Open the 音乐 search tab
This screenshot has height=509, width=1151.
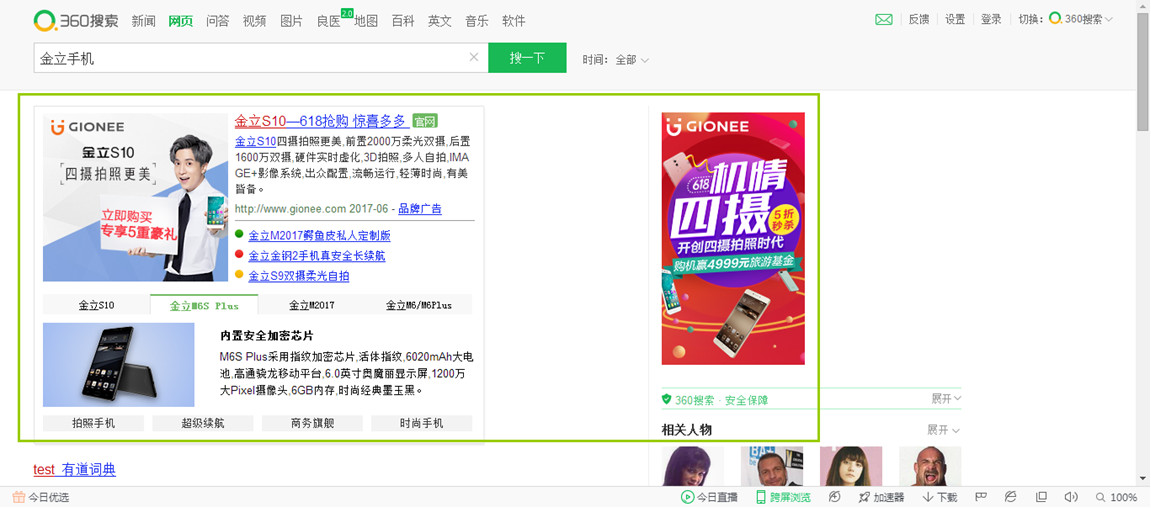477,21
